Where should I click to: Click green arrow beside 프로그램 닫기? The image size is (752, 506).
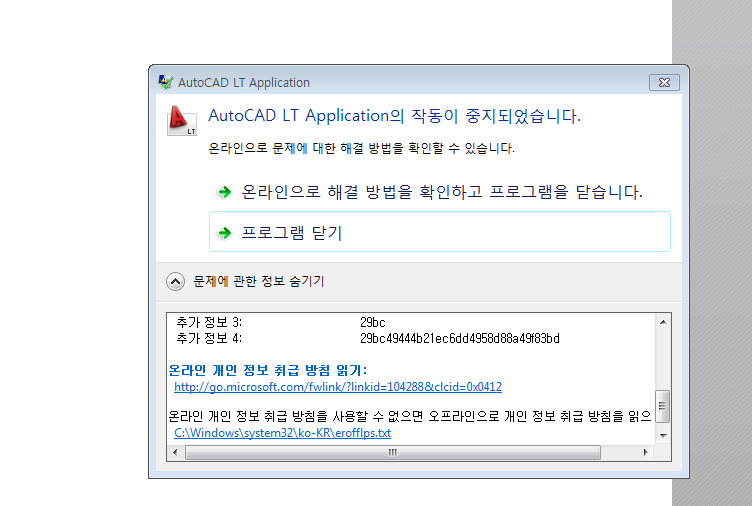point(224,233)
